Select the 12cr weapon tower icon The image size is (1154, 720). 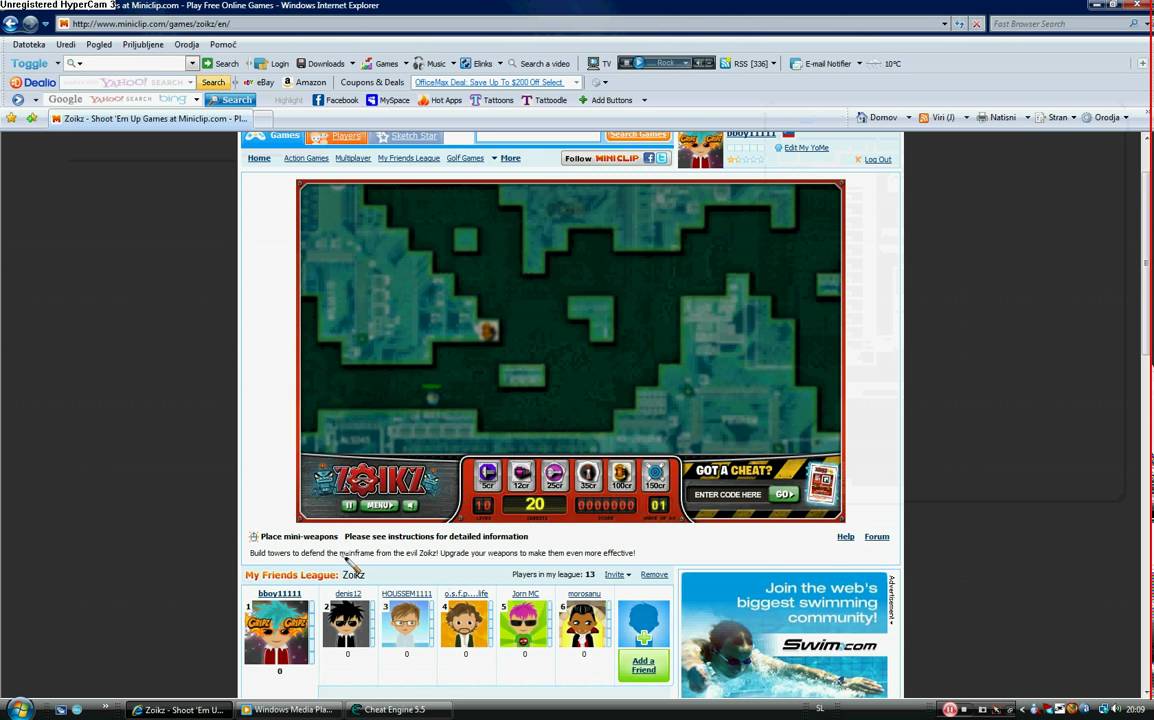click(x=521, y=475)
